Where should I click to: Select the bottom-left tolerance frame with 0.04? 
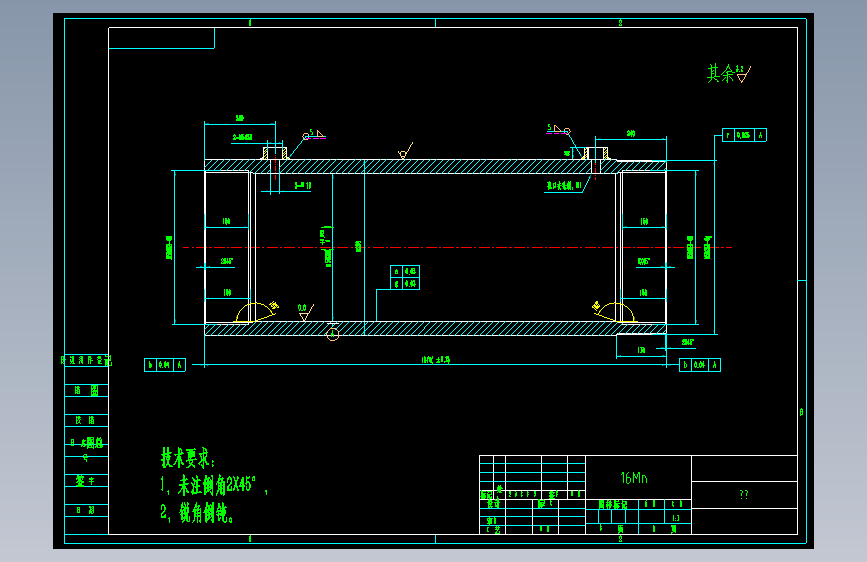tap(165, 365)
